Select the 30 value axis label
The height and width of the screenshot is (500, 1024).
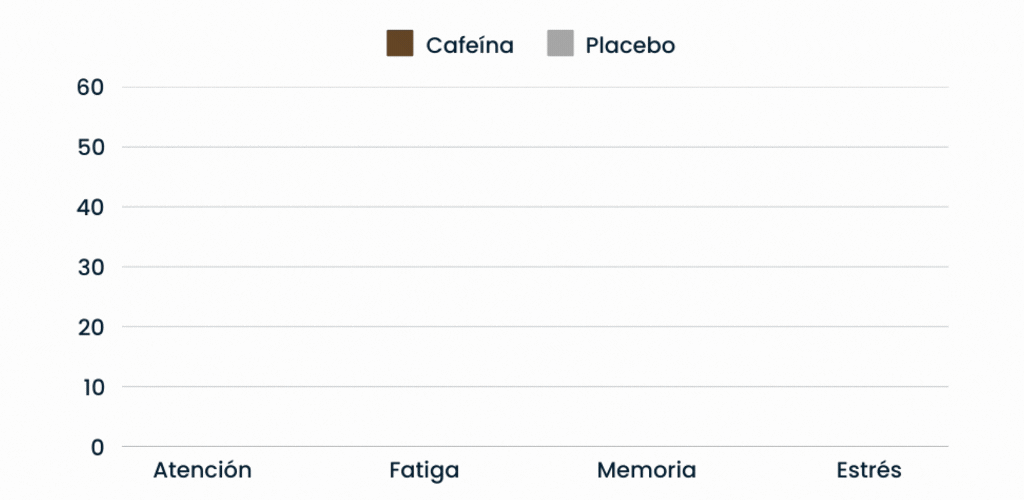click(x=90, y=267)
